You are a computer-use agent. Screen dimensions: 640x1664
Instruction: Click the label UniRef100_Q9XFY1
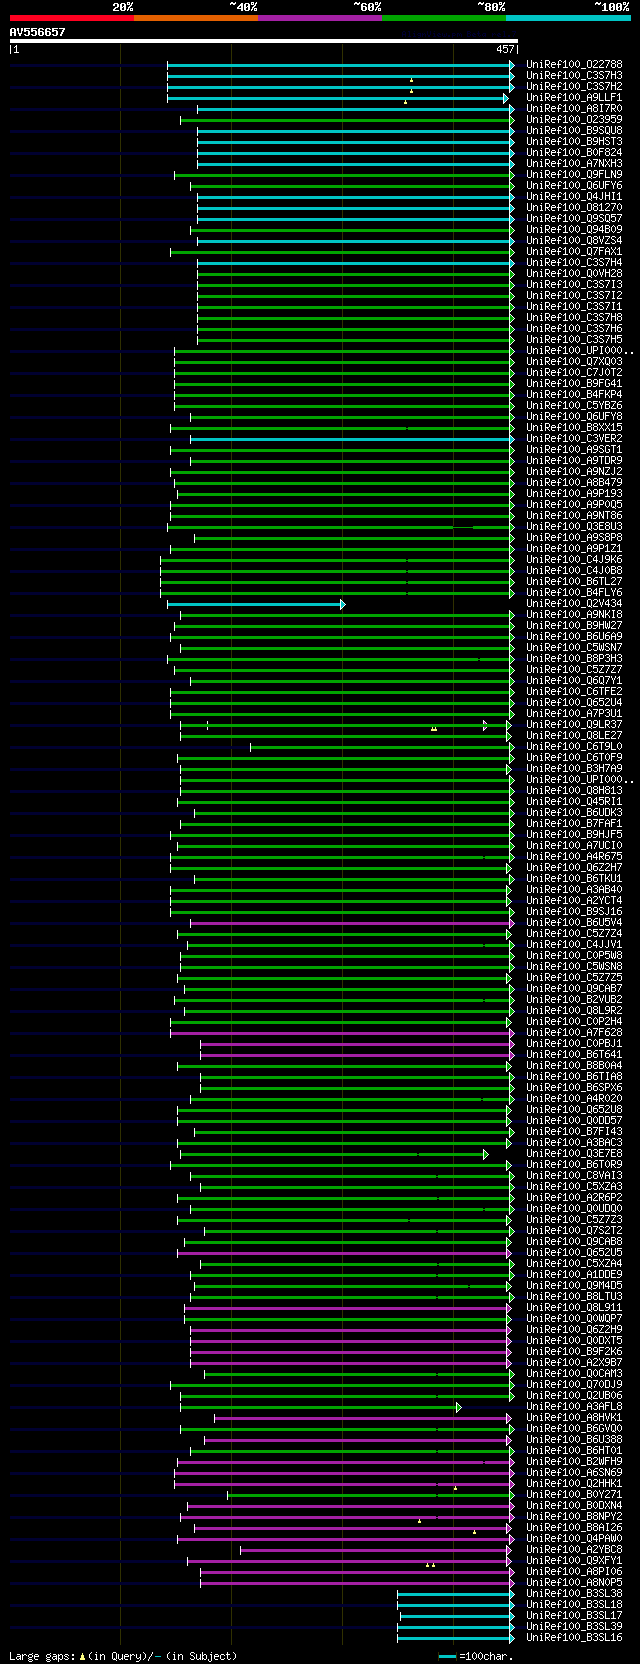pyautogui.click(x=574, y=1561)
